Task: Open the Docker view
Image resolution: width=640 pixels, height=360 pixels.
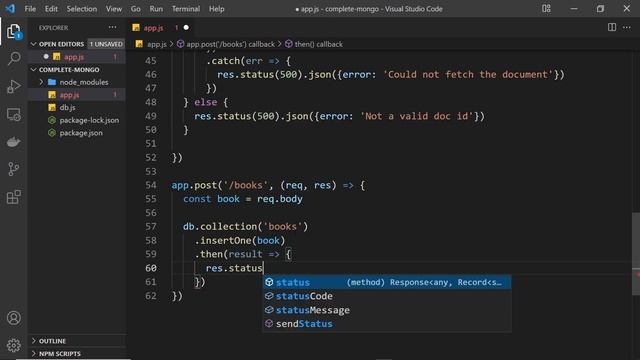Action: click(13, 142)
